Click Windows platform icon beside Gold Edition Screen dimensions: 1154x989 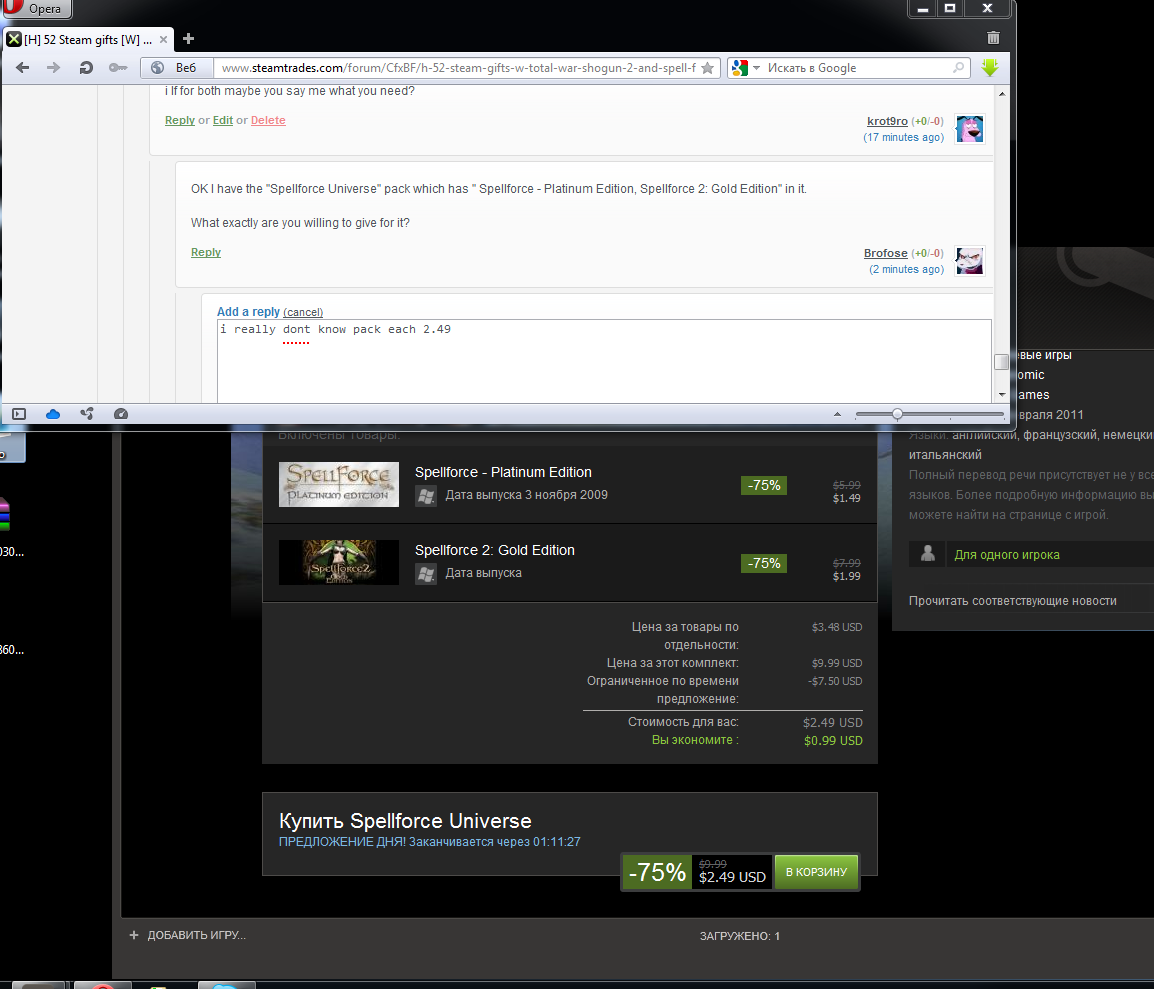[x=425, y=574]
